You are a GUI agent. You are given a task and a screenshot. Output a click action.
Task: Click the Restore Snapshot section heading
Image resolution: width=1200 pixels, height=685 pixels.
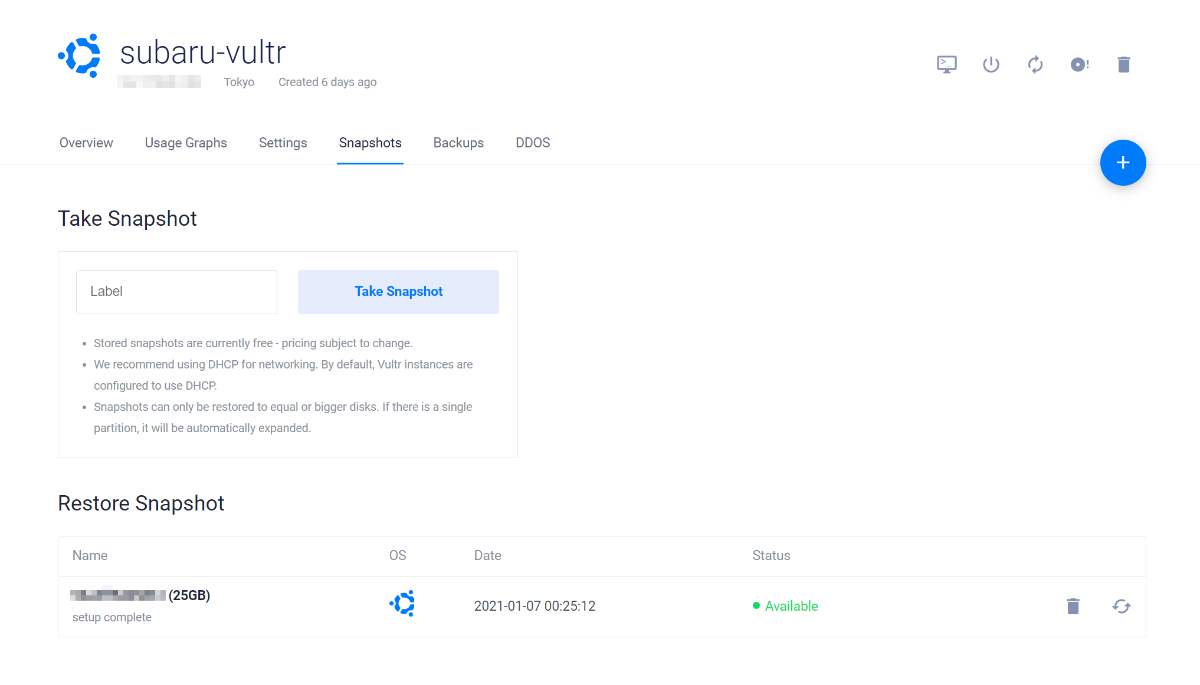click(141, 503)
